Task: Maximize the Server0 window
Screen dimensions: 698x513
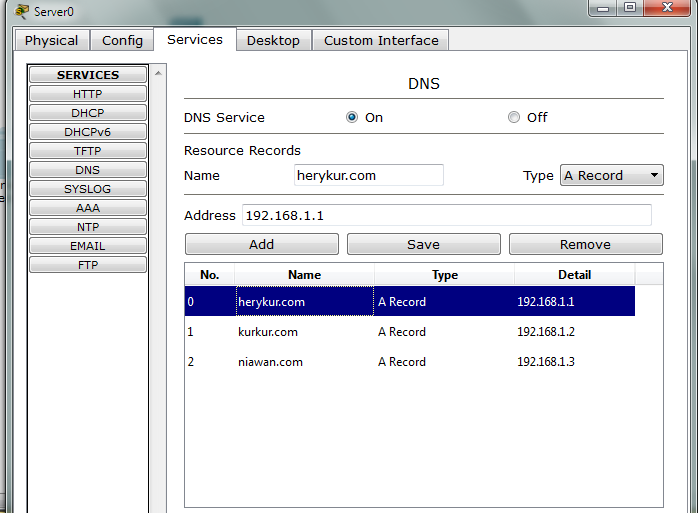Action: tap(630, 8)
